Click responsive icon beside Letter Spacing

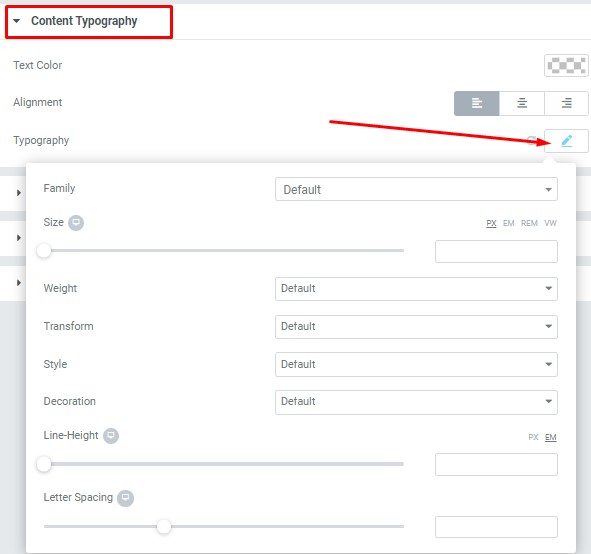point(125,498)
